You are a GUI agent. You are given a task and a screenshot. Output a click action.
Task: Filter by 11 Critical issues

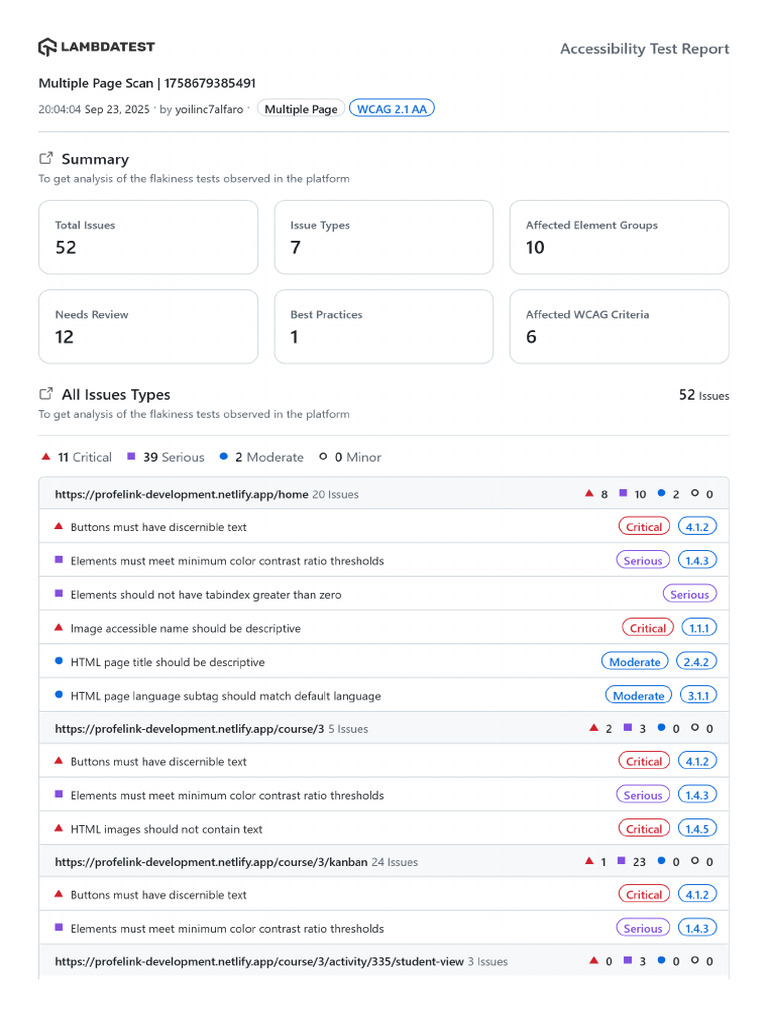tap(77, 457)
